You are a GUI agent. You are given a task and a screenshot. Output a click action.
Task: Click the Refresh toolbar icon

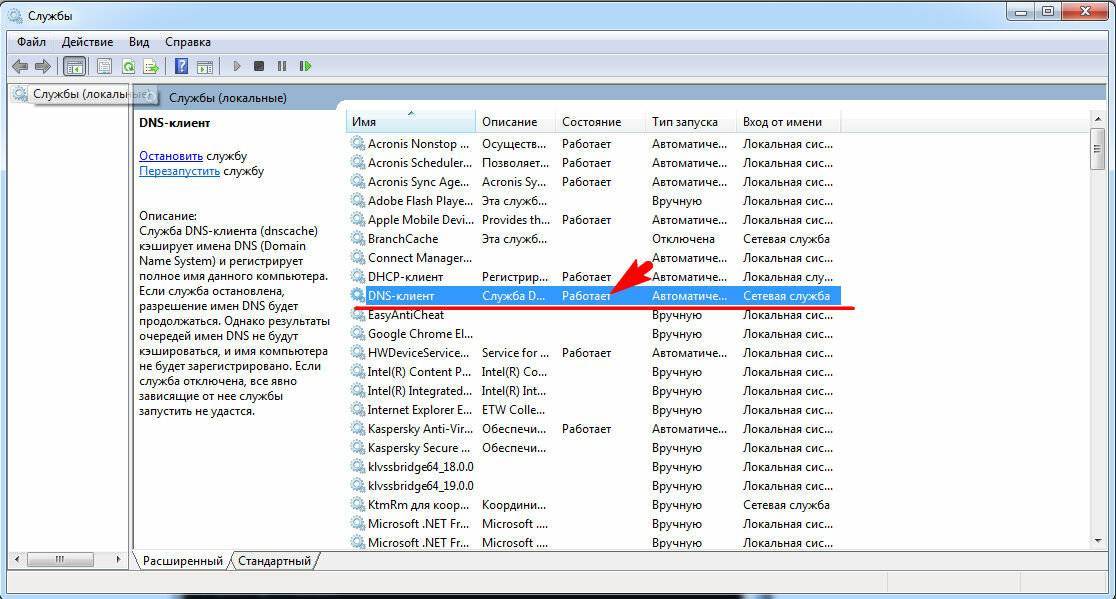128,66
